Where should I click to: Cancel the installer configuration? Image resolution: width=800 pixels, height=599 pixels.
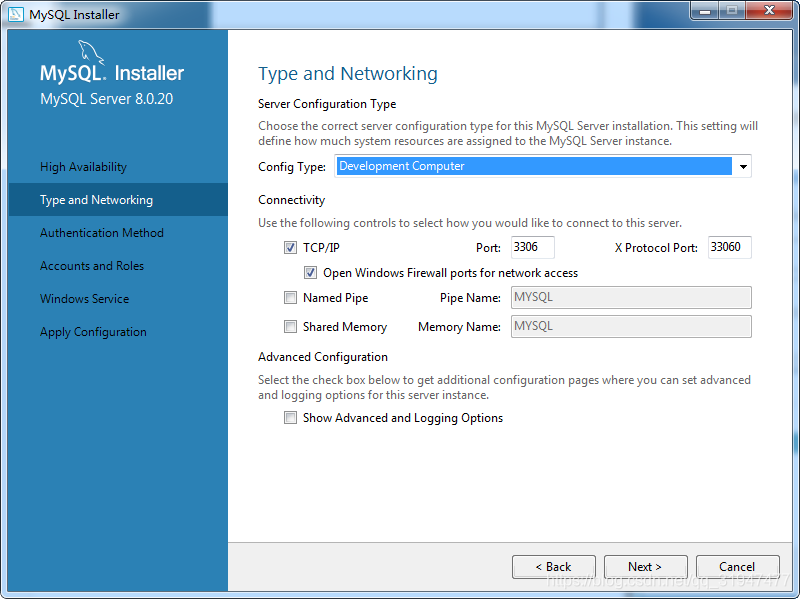tap(737, 567)
